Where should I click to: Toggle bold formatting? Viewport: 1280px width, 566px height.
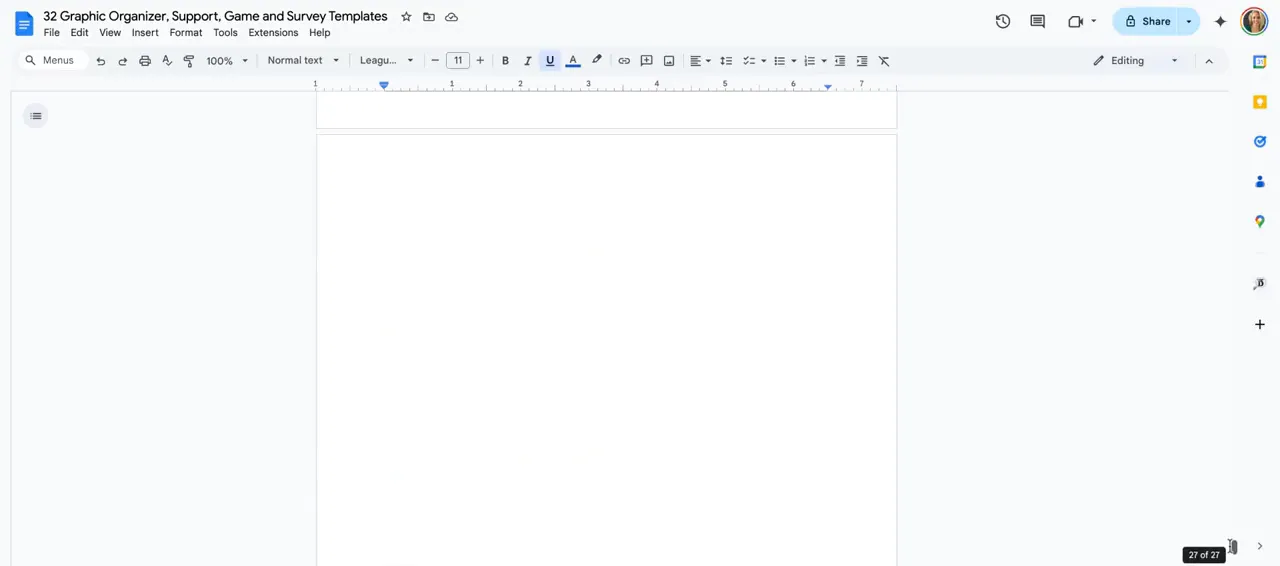pos(505,61)
